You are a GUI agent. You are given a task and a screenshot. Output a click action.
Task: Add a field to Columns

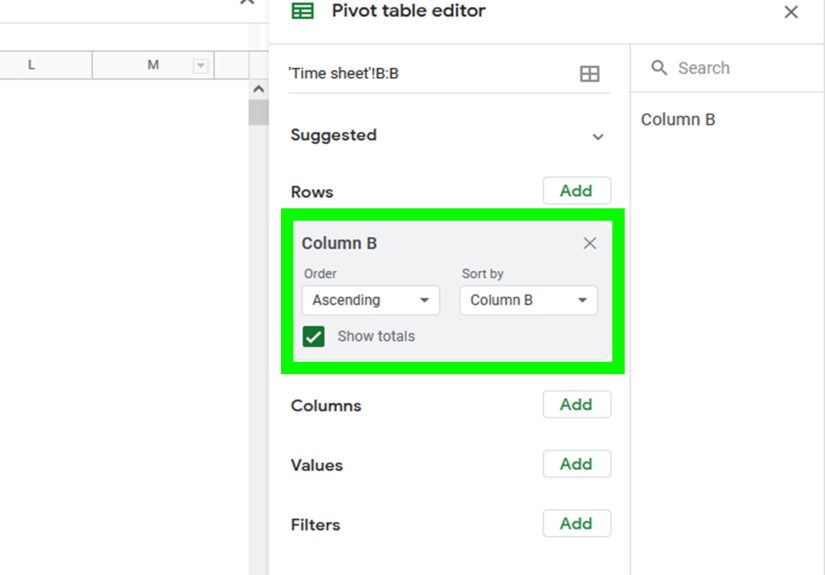click(577, 404)
